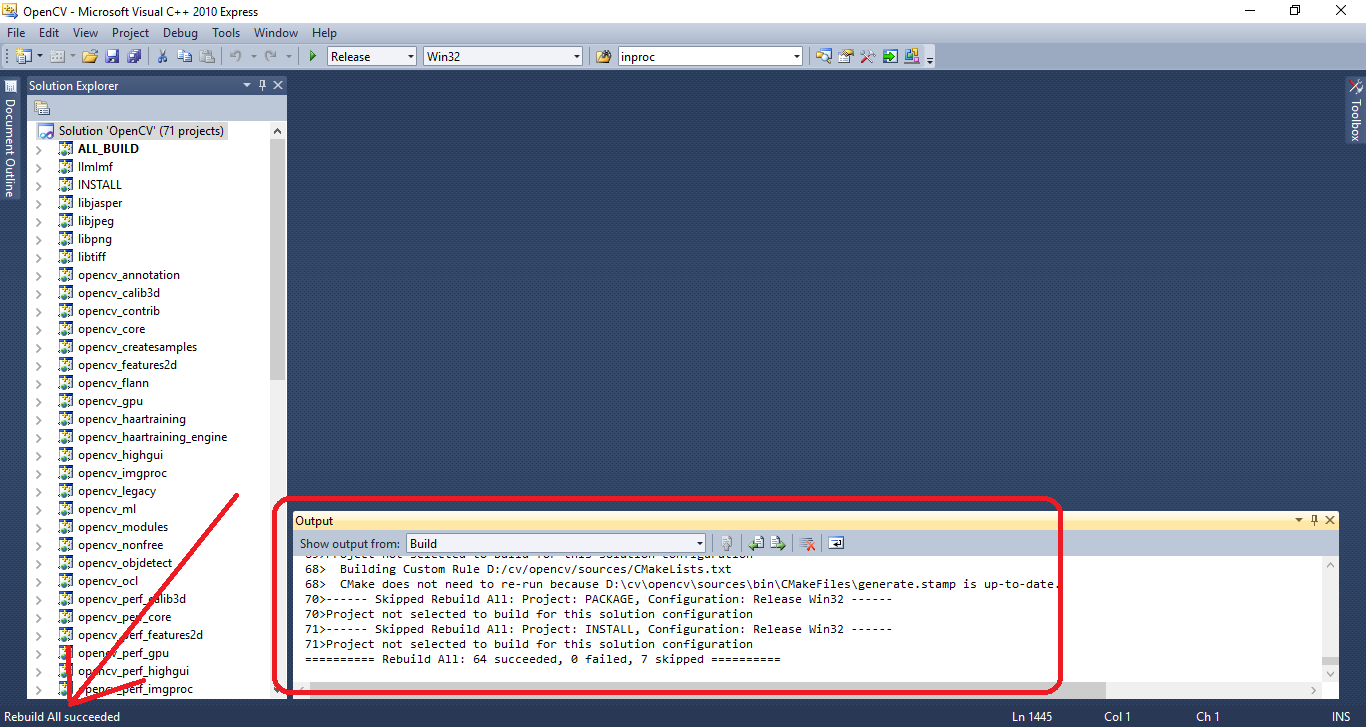Open the Help menu
Image resolution: width=1366 pixels, height=727 pixels.
(x=324, y=33)
